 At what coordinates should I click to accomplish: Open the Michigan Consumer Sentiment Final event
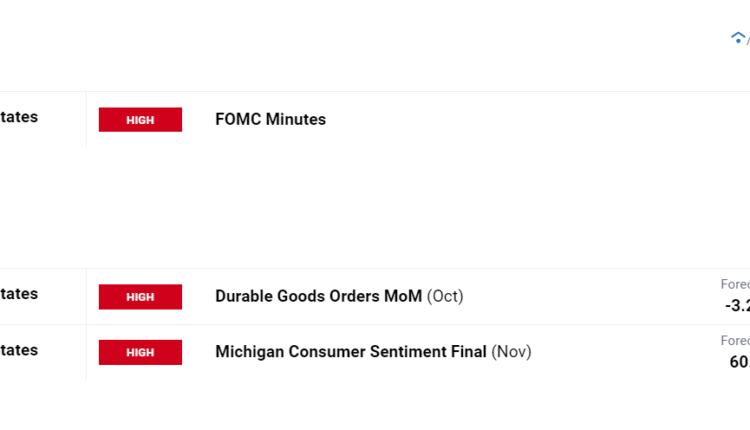(x=351, y=352)
